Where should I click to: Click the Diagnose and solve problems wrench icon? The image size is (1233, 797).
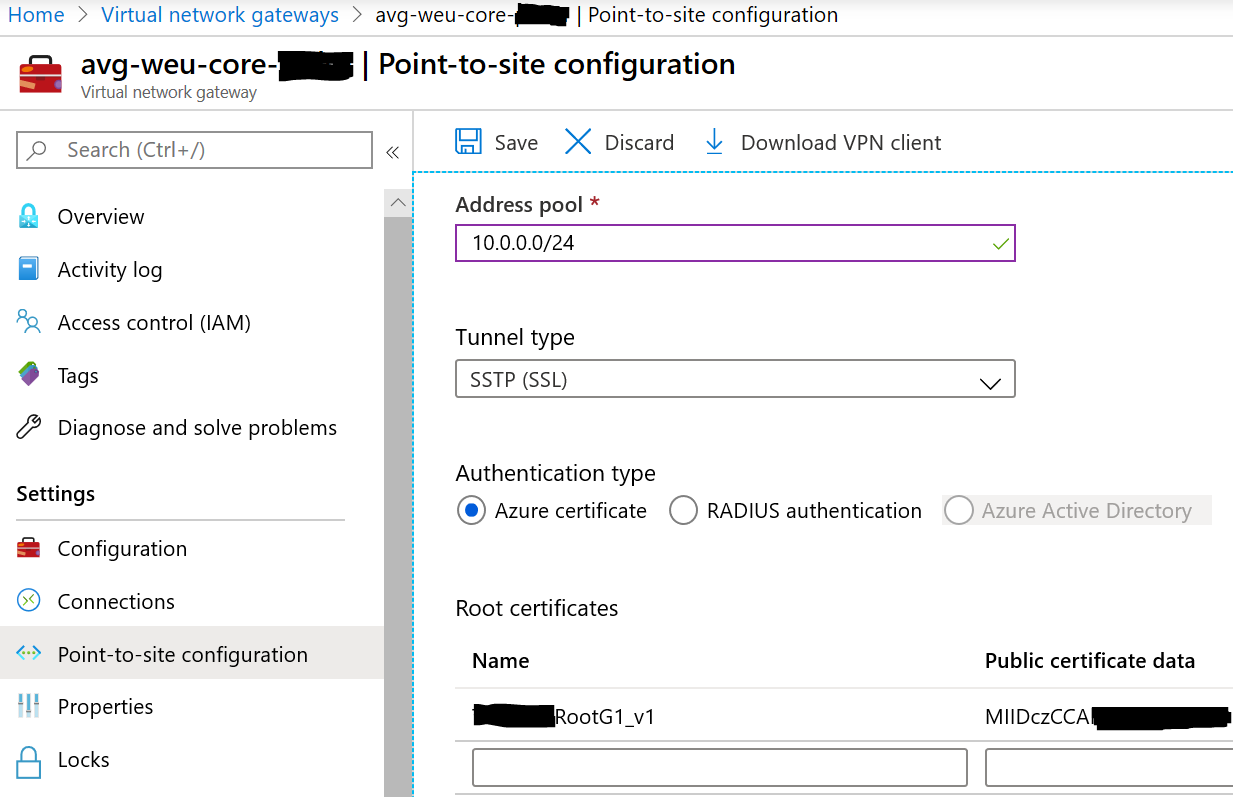tap(29, 428)
